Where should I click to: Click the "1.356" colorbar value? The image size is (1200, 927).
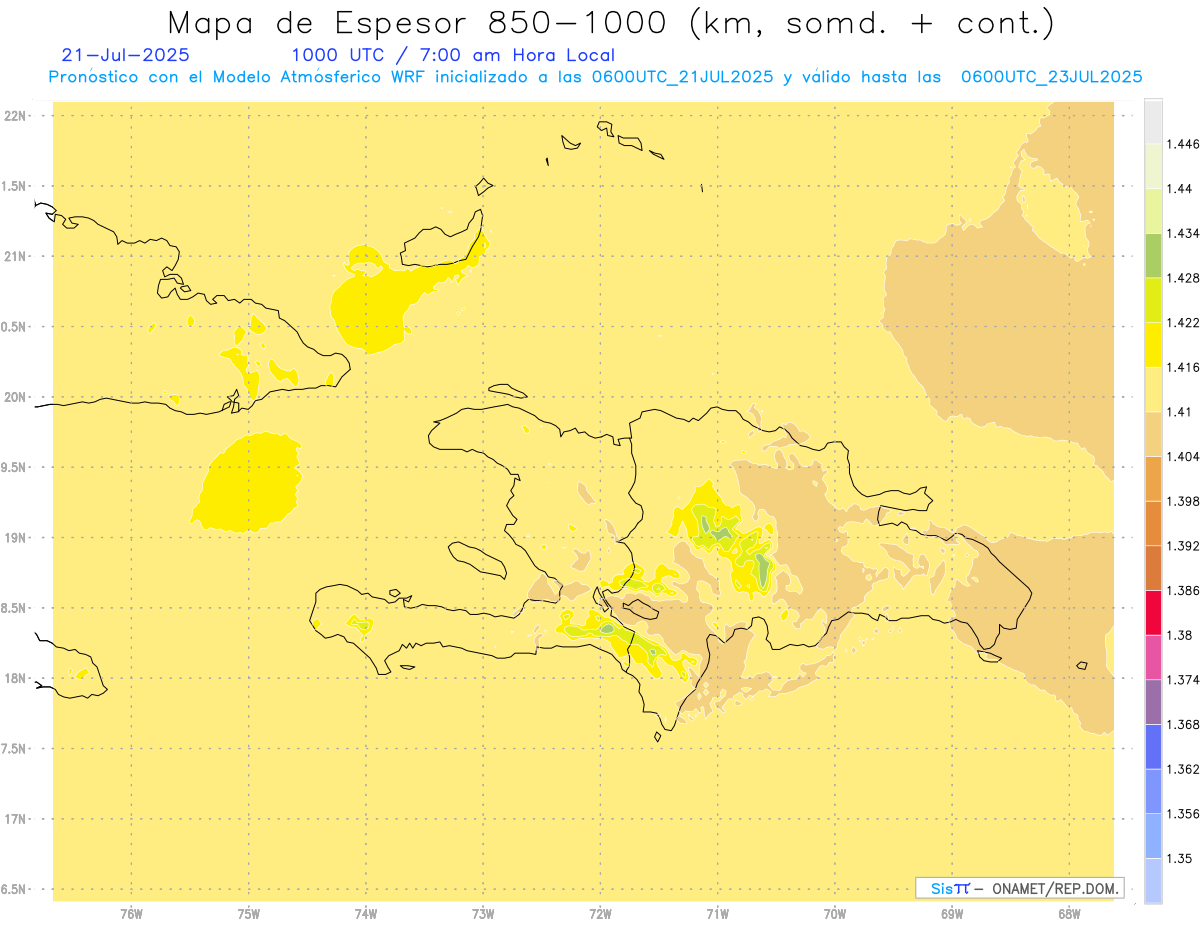[1185, 814]
